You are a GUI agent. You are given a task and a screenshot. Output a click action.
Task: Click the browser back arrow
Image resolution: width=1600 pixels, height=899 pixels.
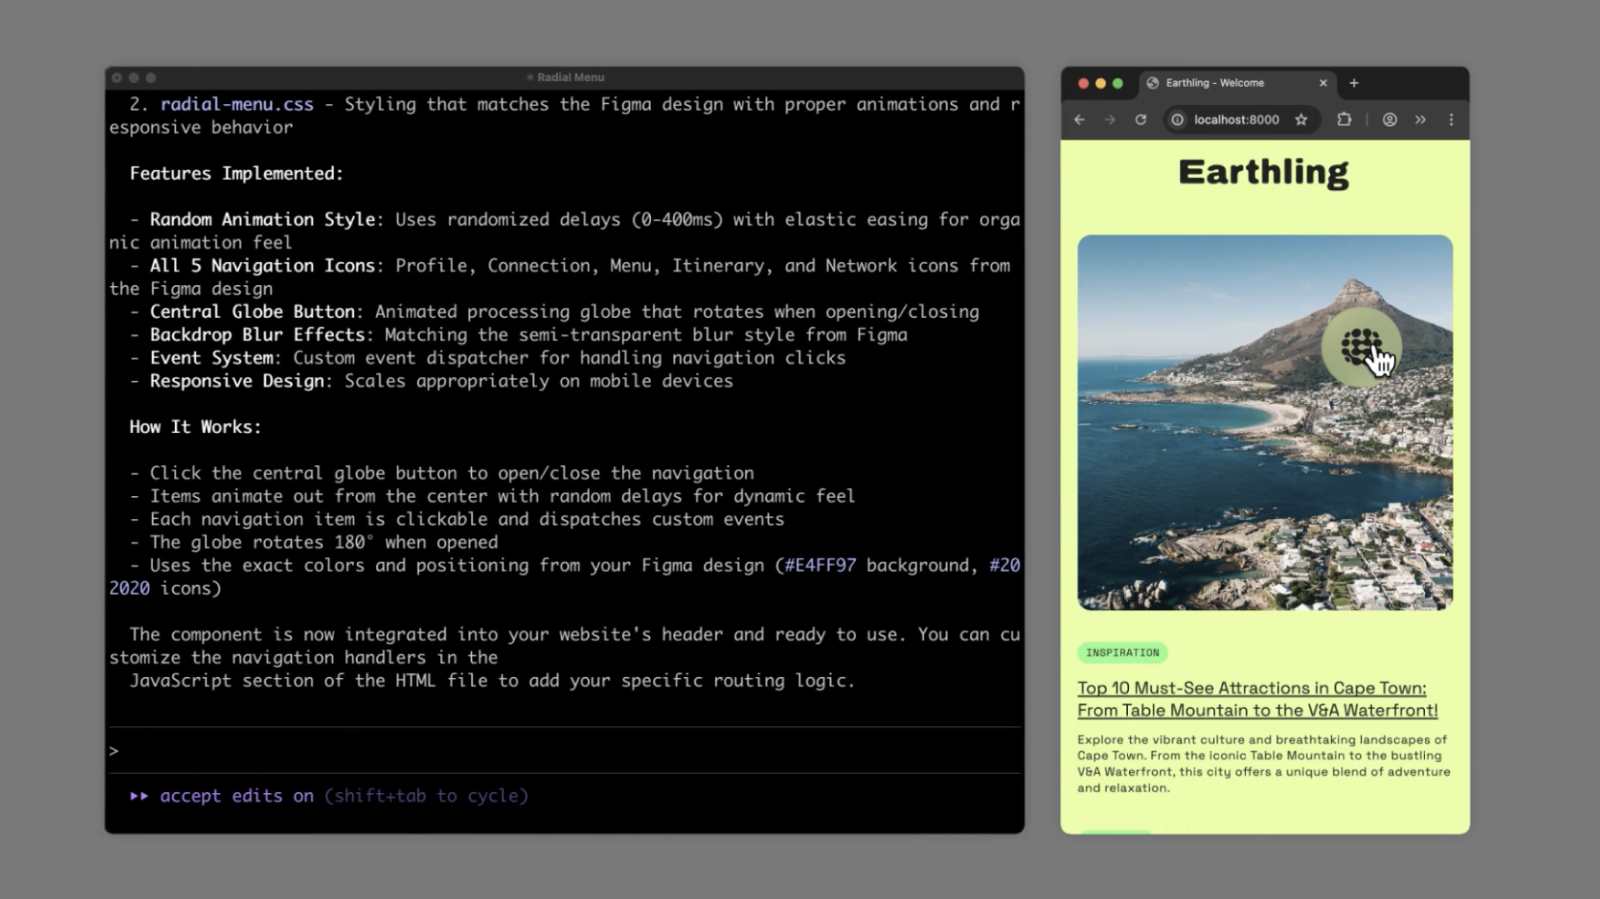pyautogui.click(x=1080, y=120)
